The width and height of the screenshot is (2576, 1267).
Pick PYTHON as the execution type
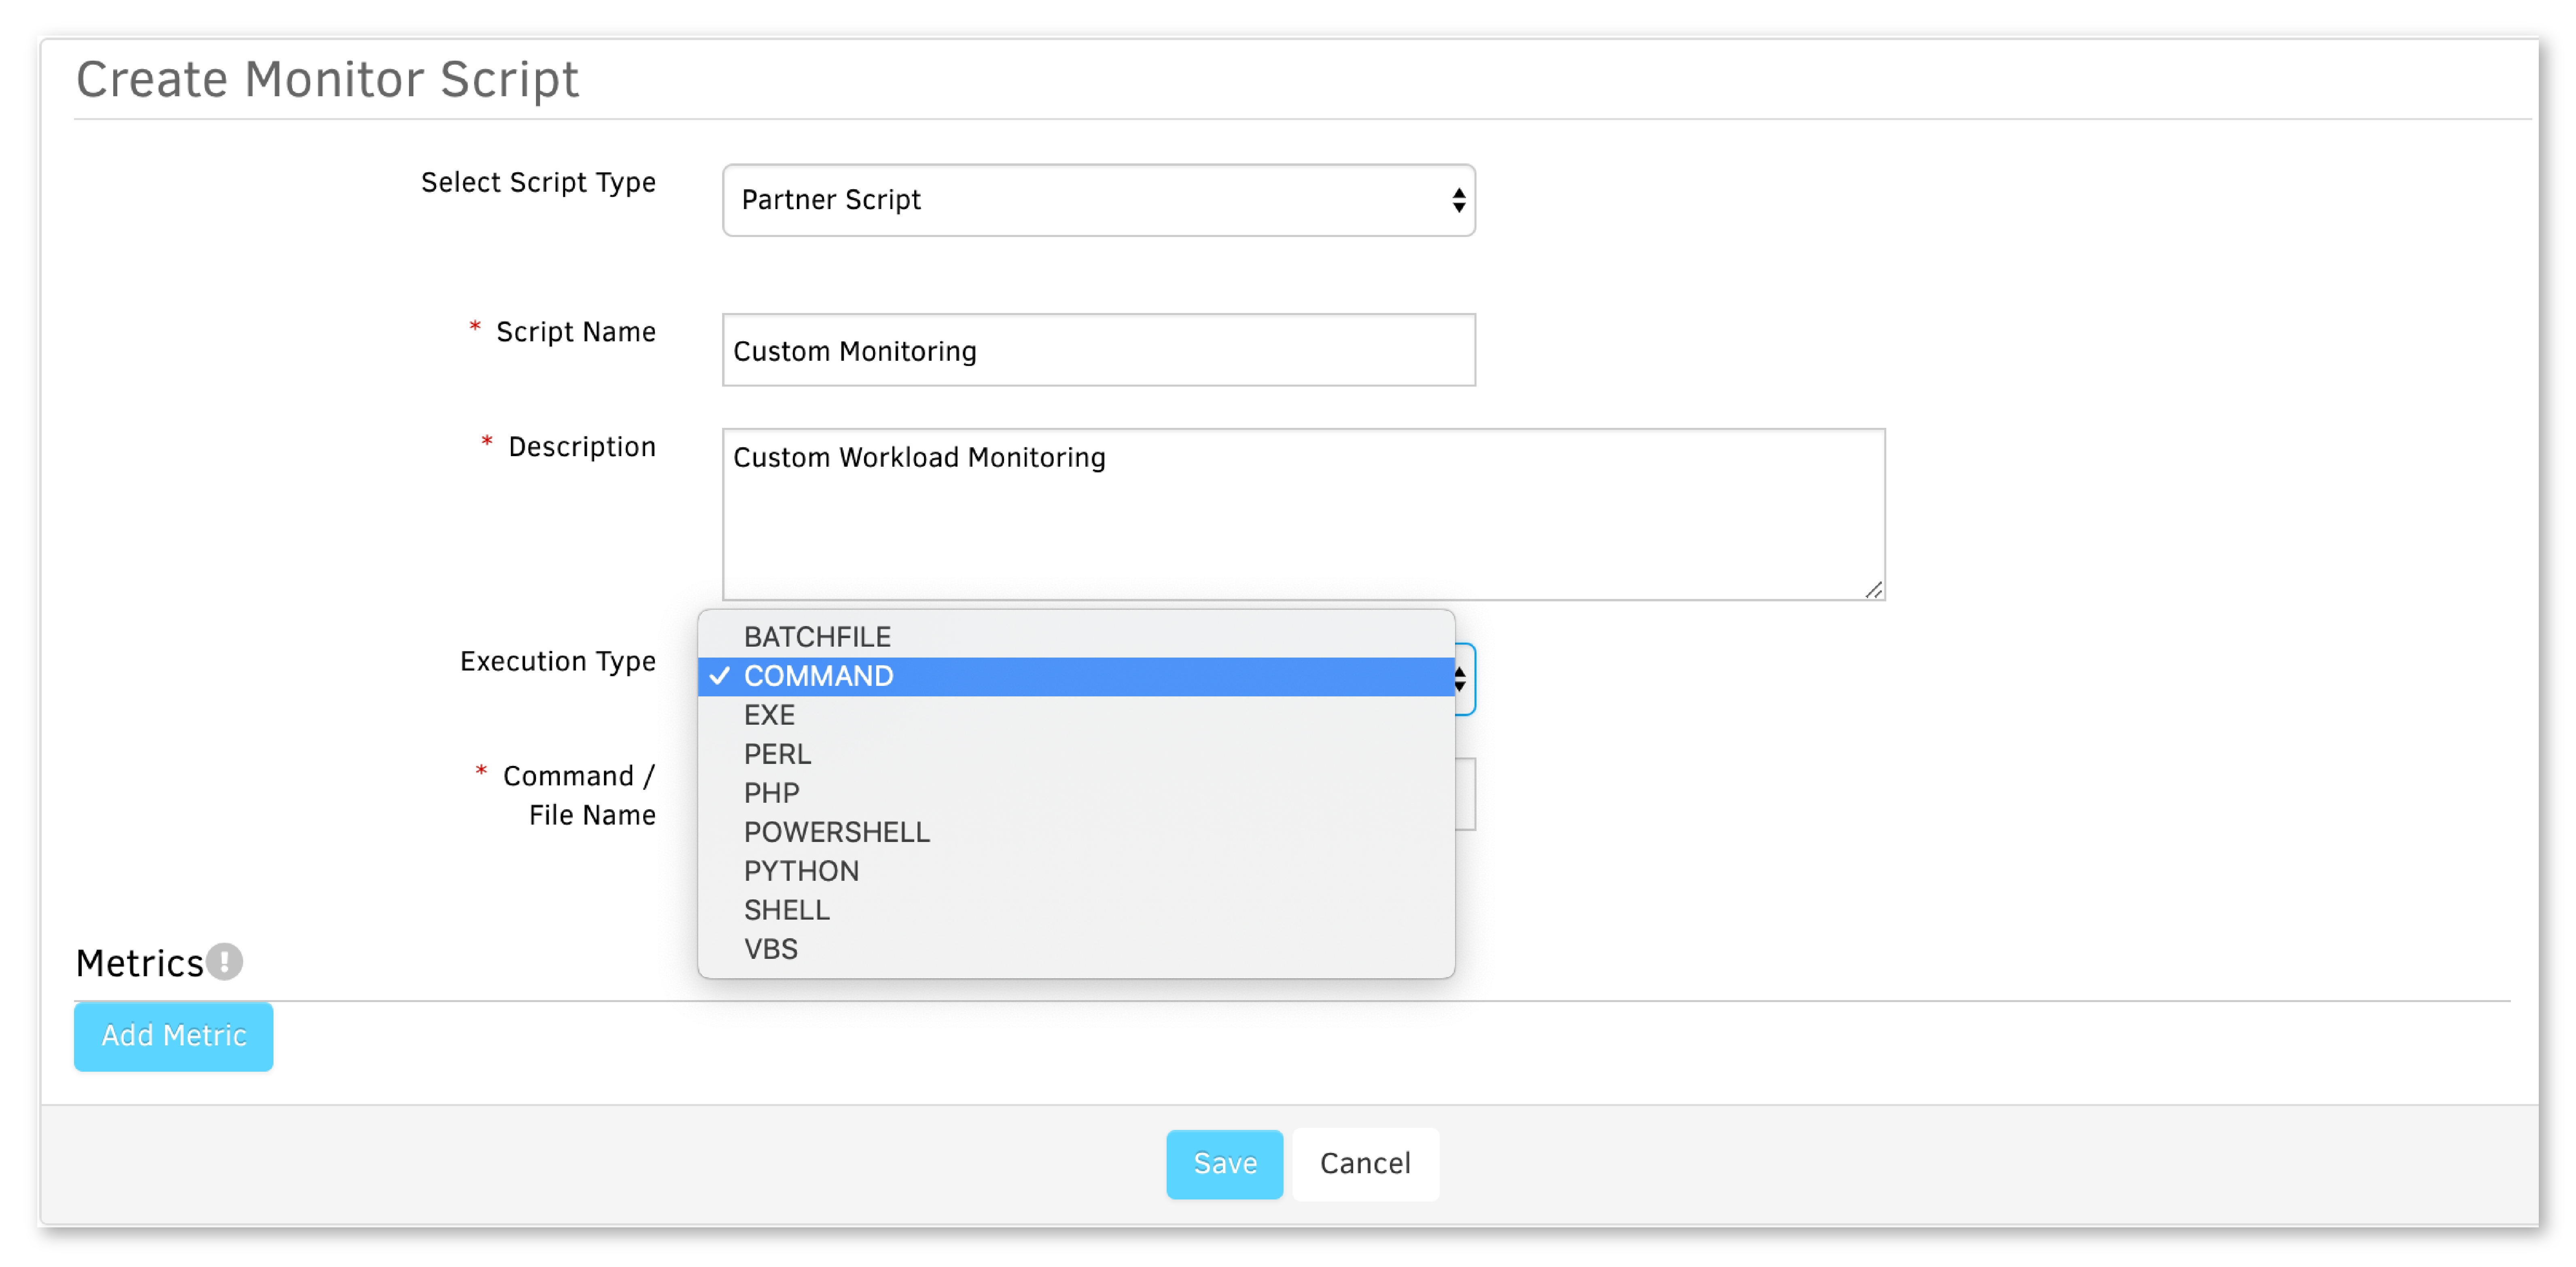[x=801, y=871]
